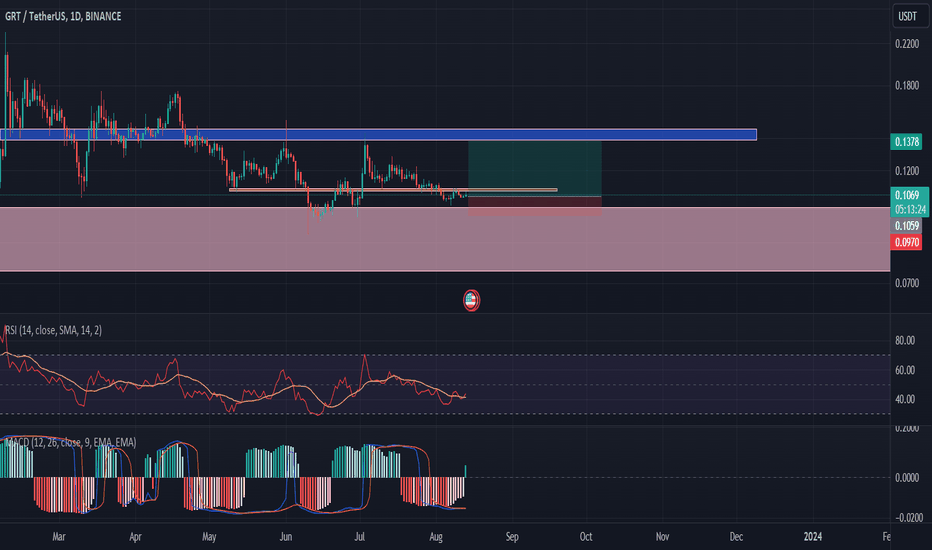Click the 05:13:24 countdown timer label
The image size is (932, 550).
coord(910,209)
